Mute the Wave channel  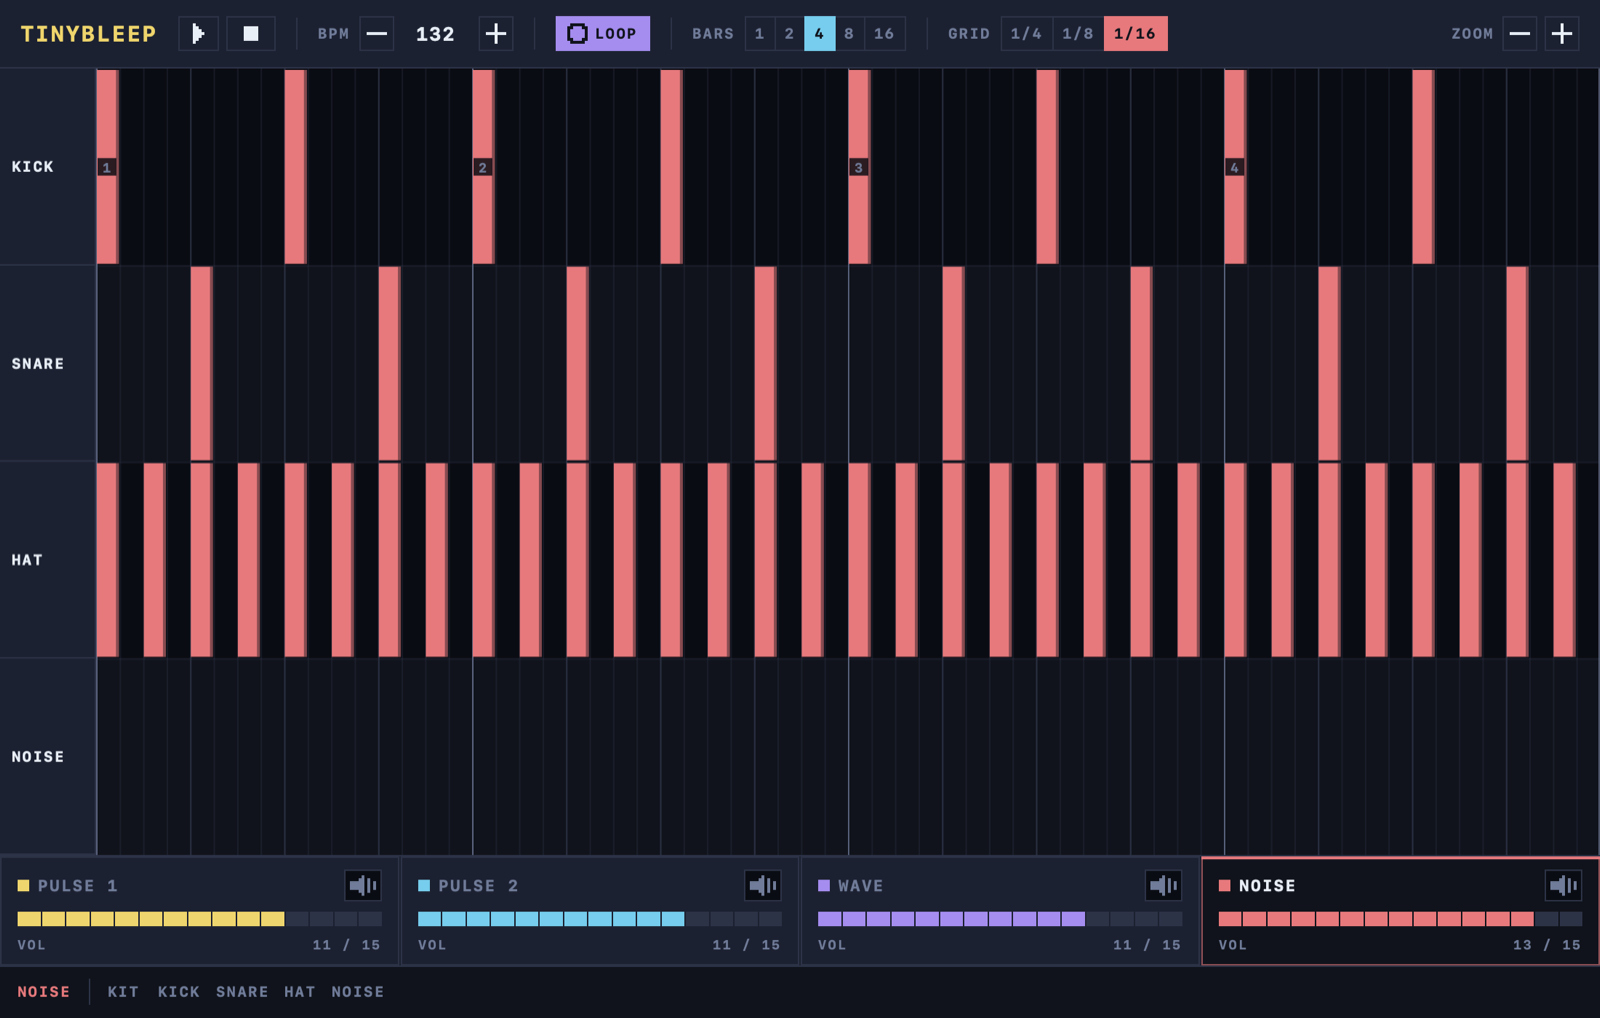point(1163,885)
